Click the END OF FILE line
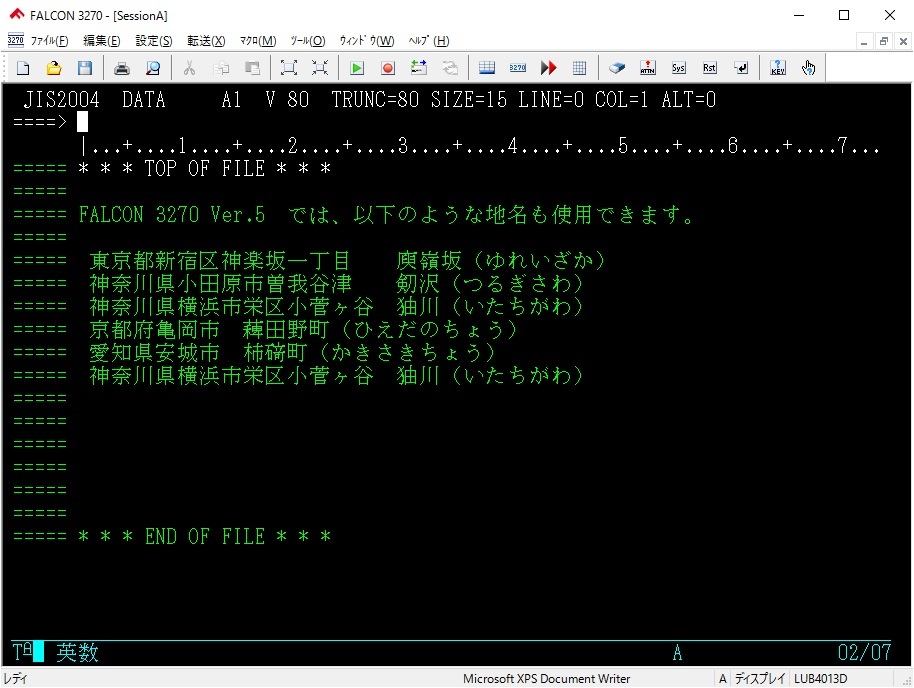914x688 pixels. click(x=205, y=536)
